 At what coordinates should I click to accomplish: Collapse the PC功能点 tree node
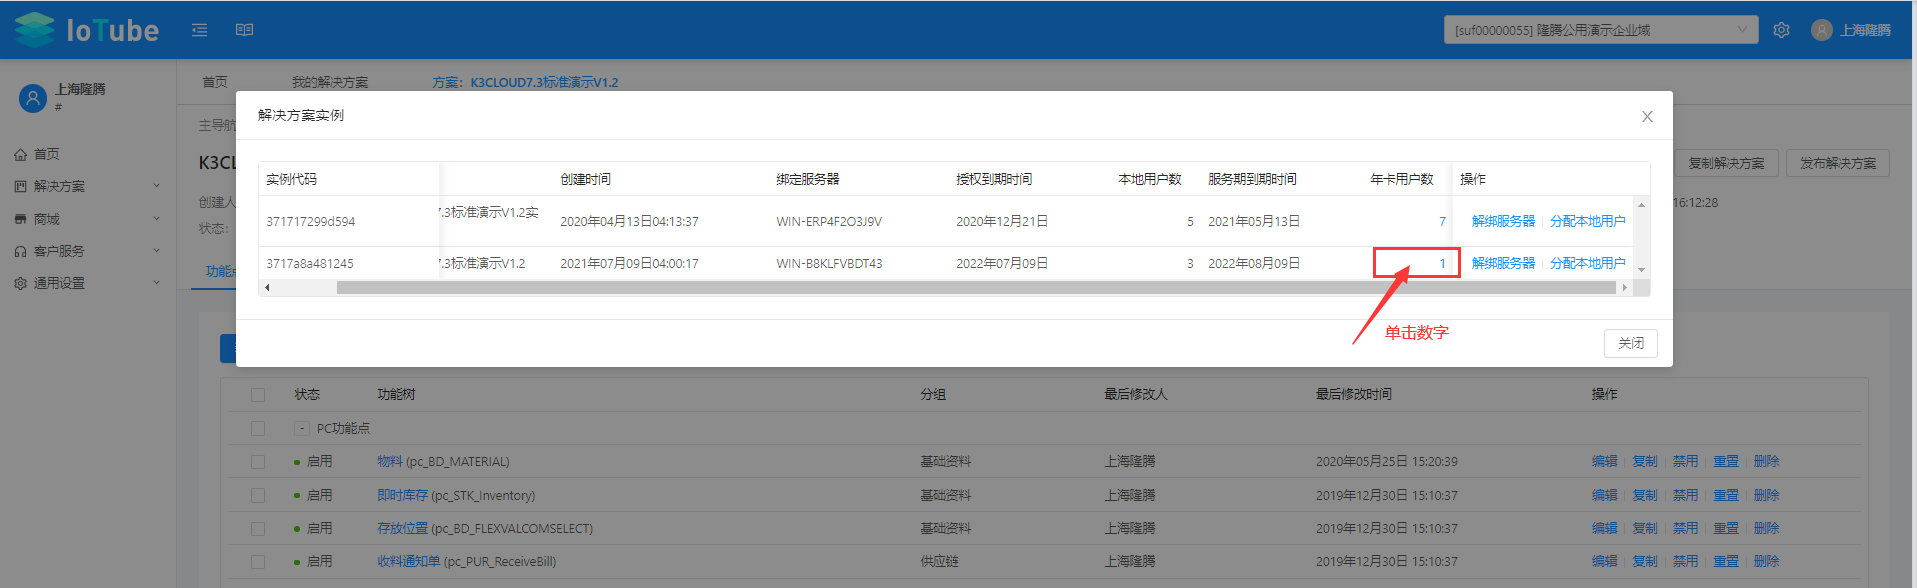coord(301,428)
